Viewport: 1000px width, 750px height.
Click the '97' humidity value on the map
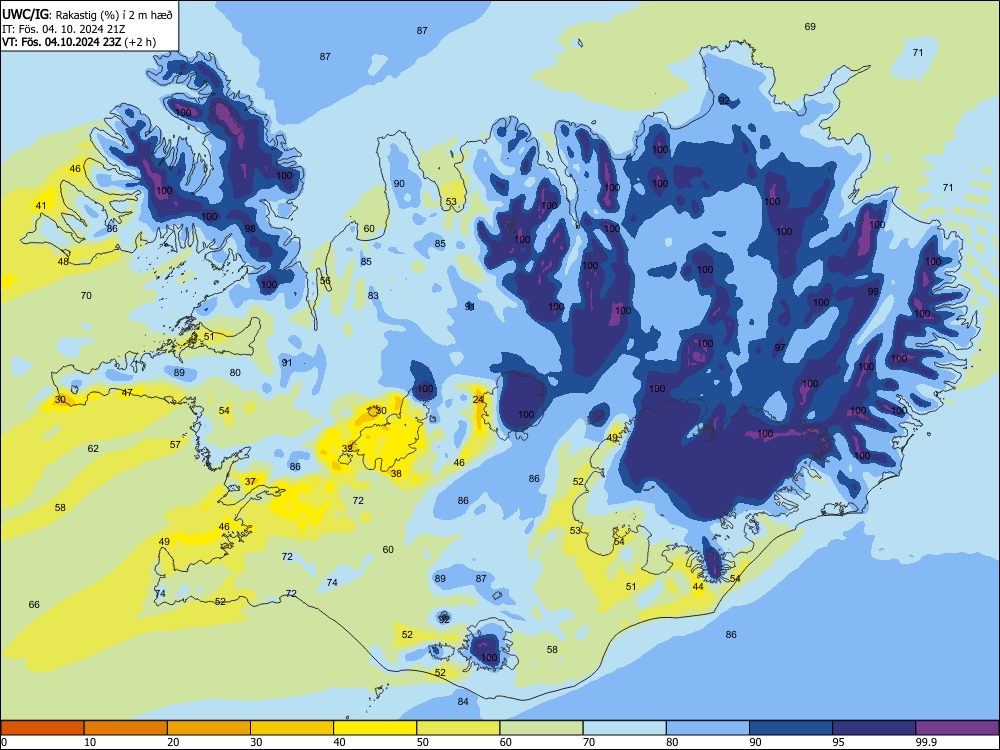tap(780, 348)
